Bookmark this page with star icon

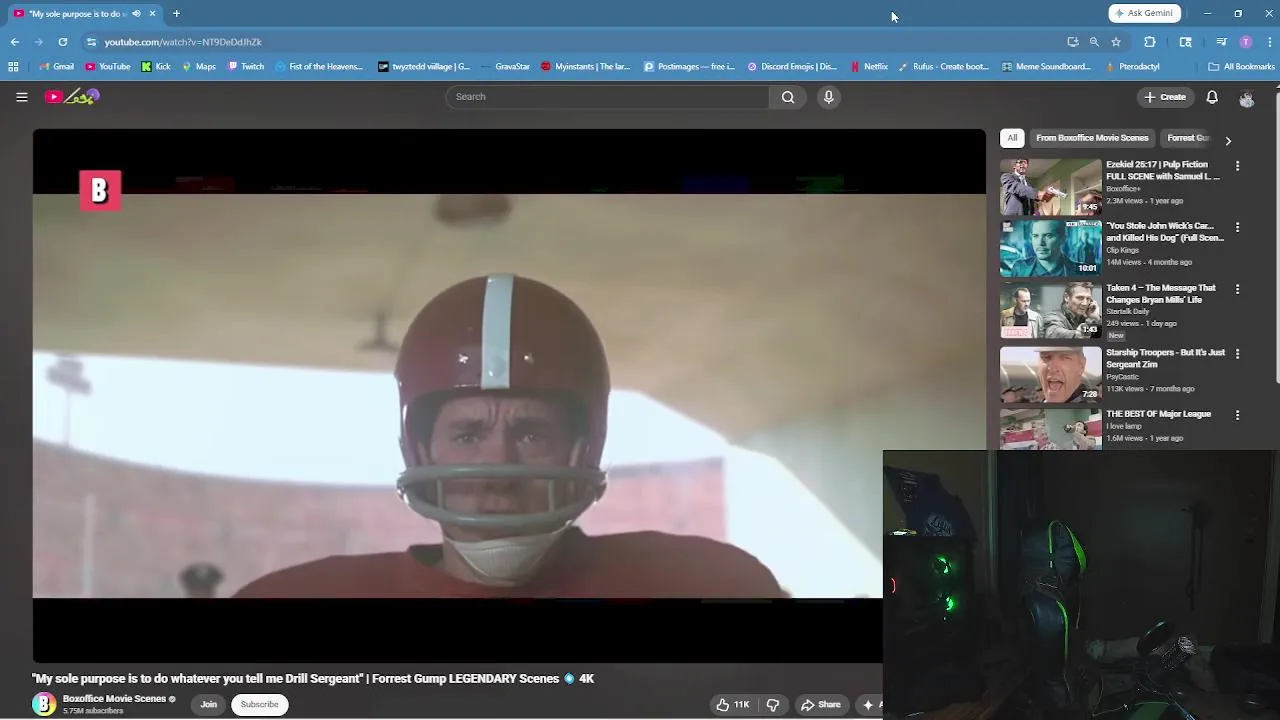click(1116, 42)
